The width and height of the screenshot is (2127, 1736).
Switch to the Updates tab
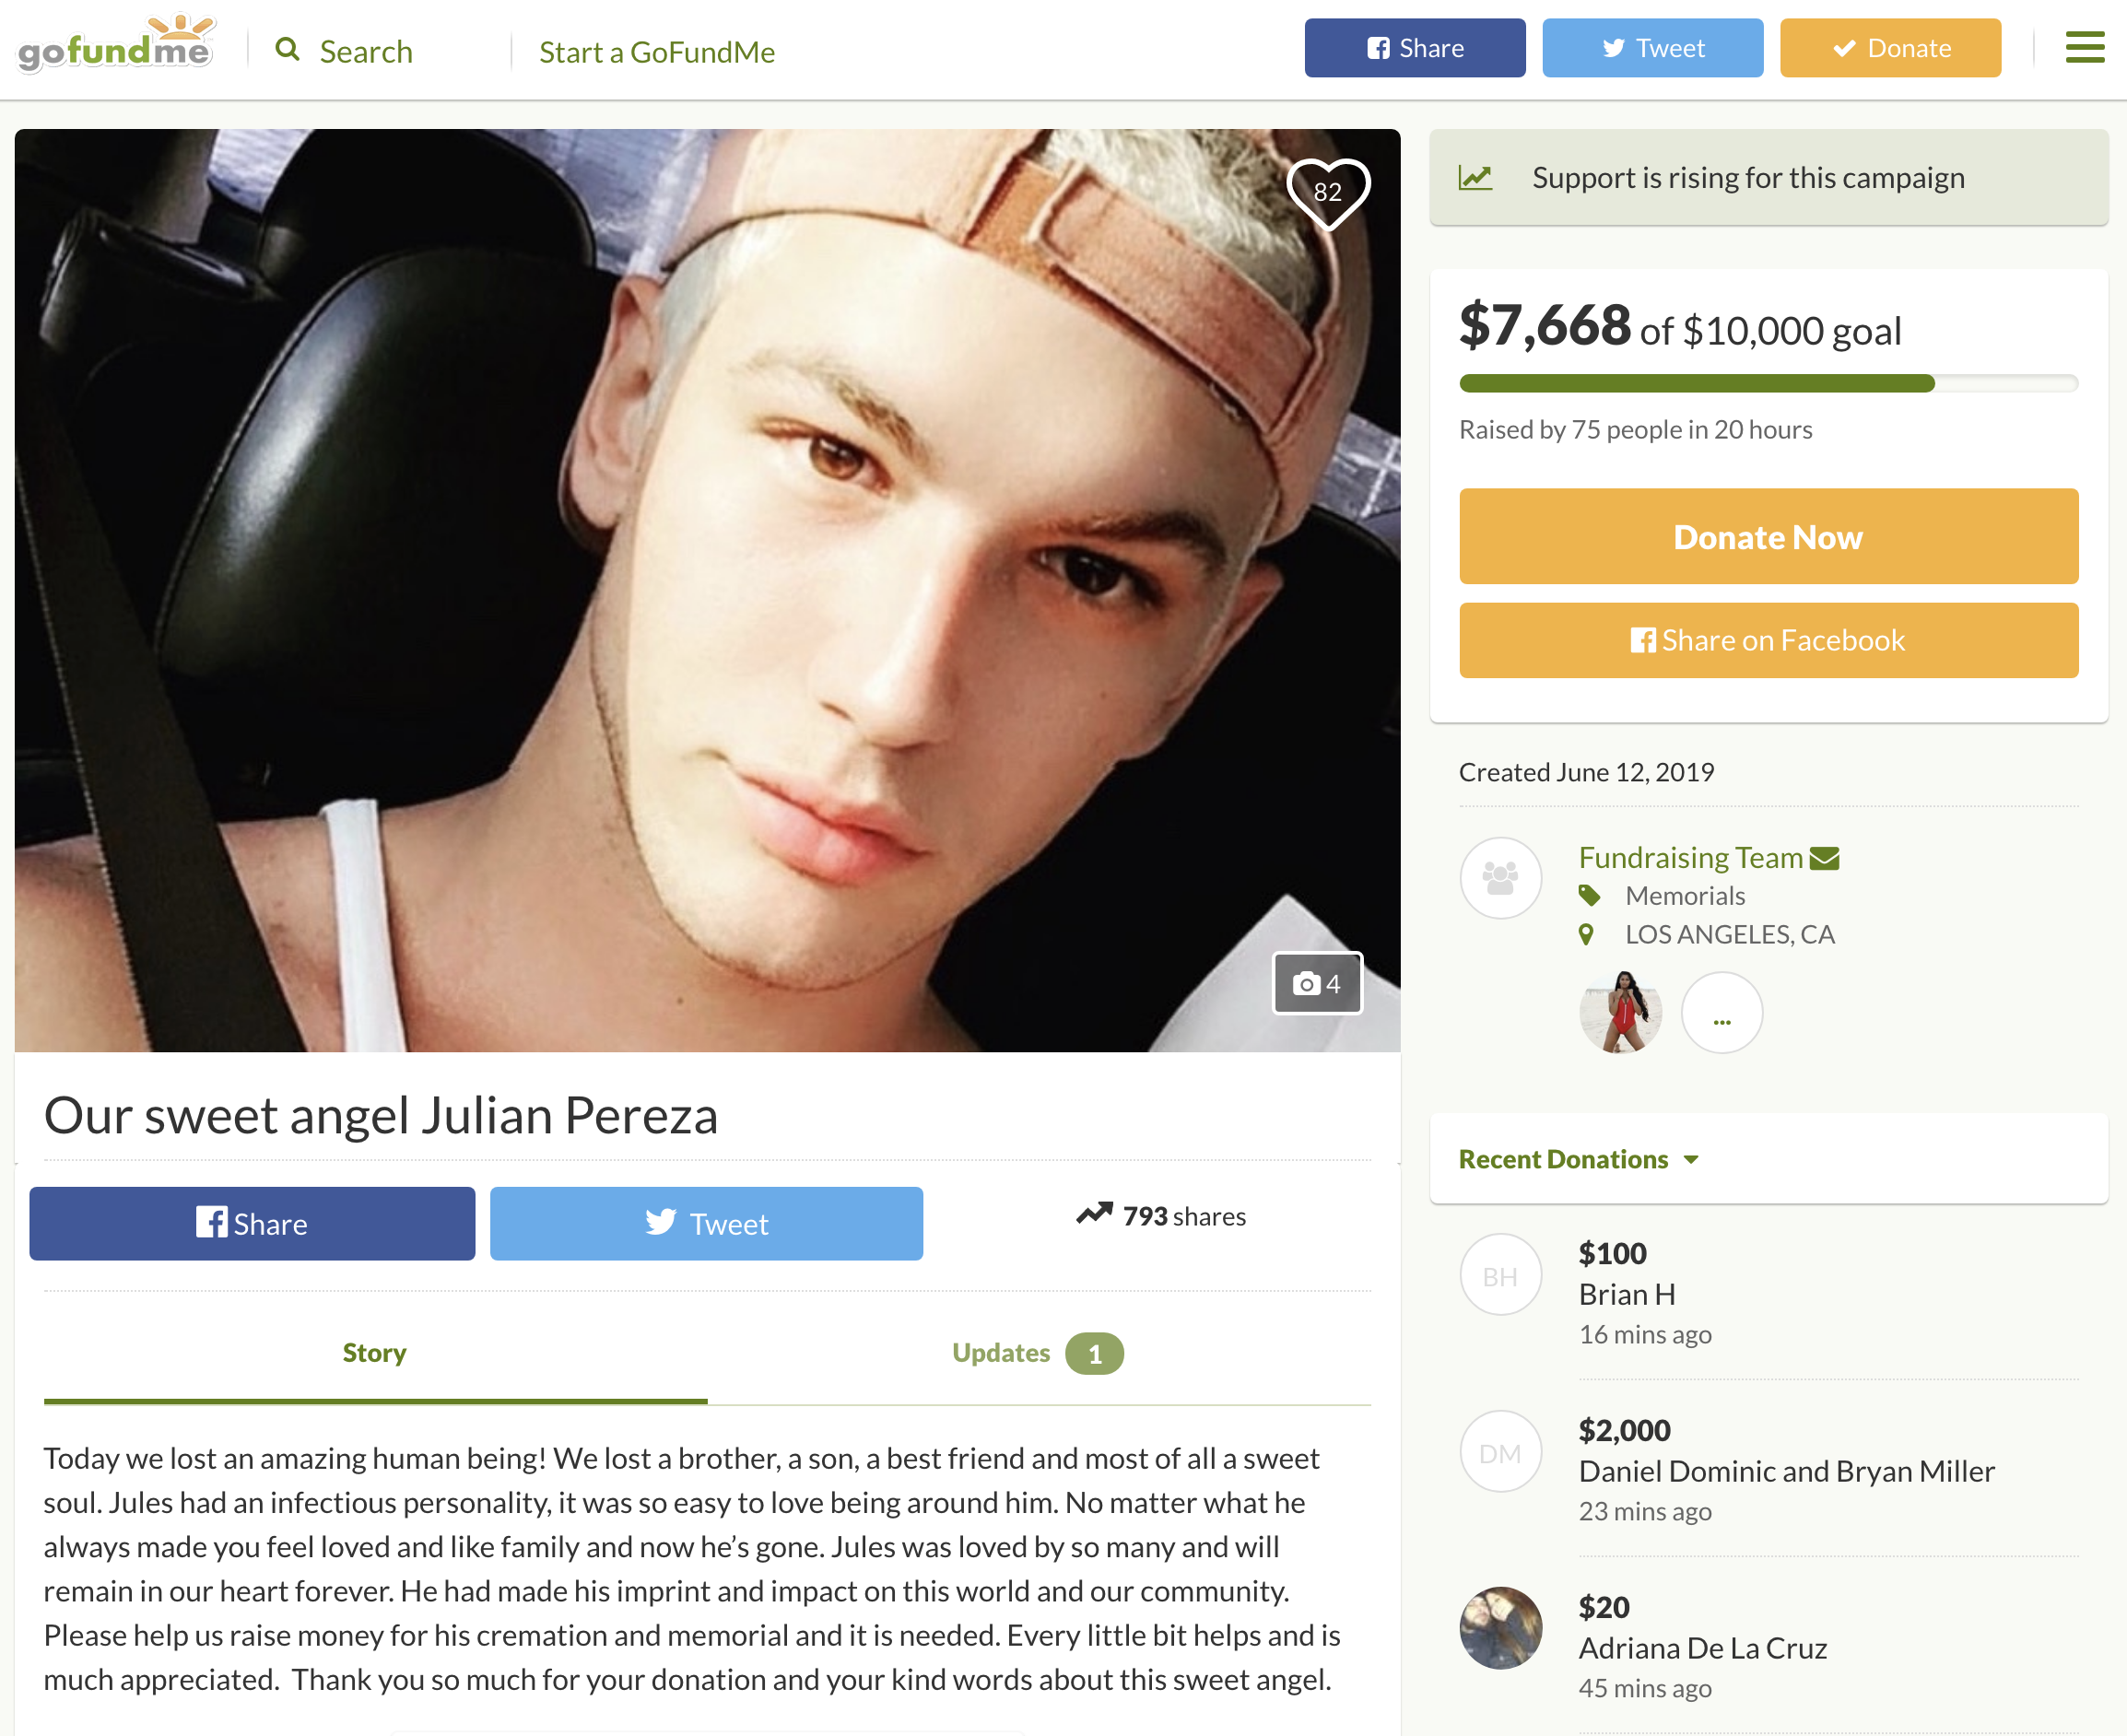pos(1037,1353)
